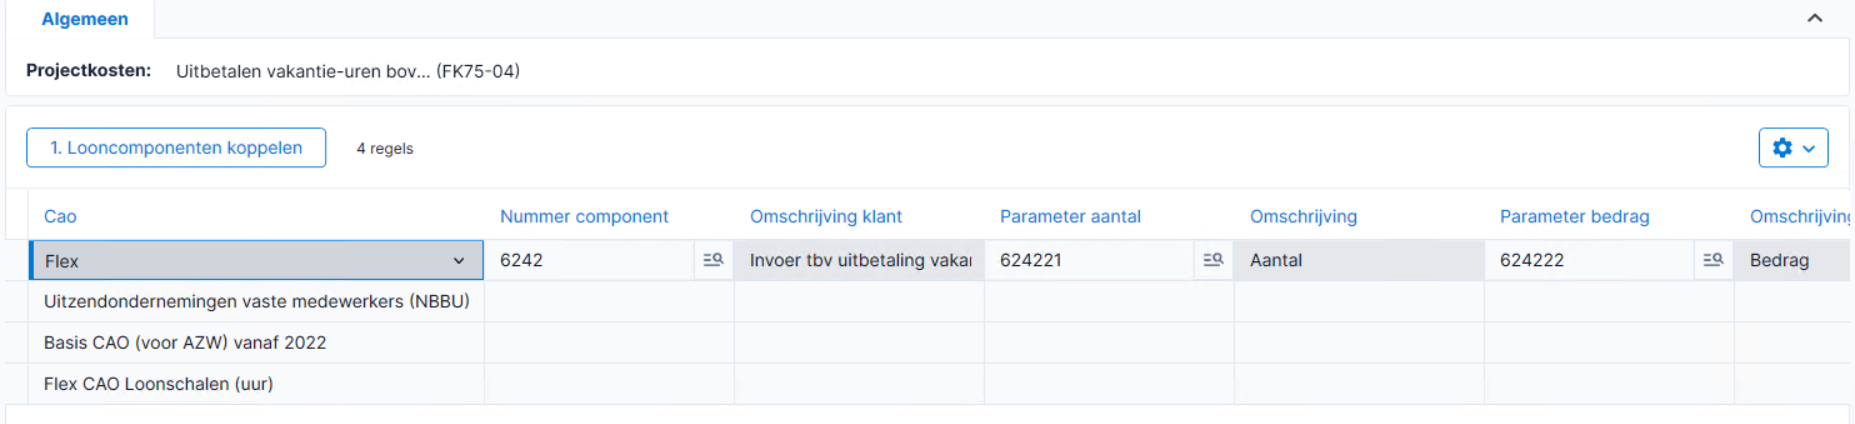Sort by Parameter aantal column header
The height and width of the screenshot is (424, 1855).
point(1070,217)
